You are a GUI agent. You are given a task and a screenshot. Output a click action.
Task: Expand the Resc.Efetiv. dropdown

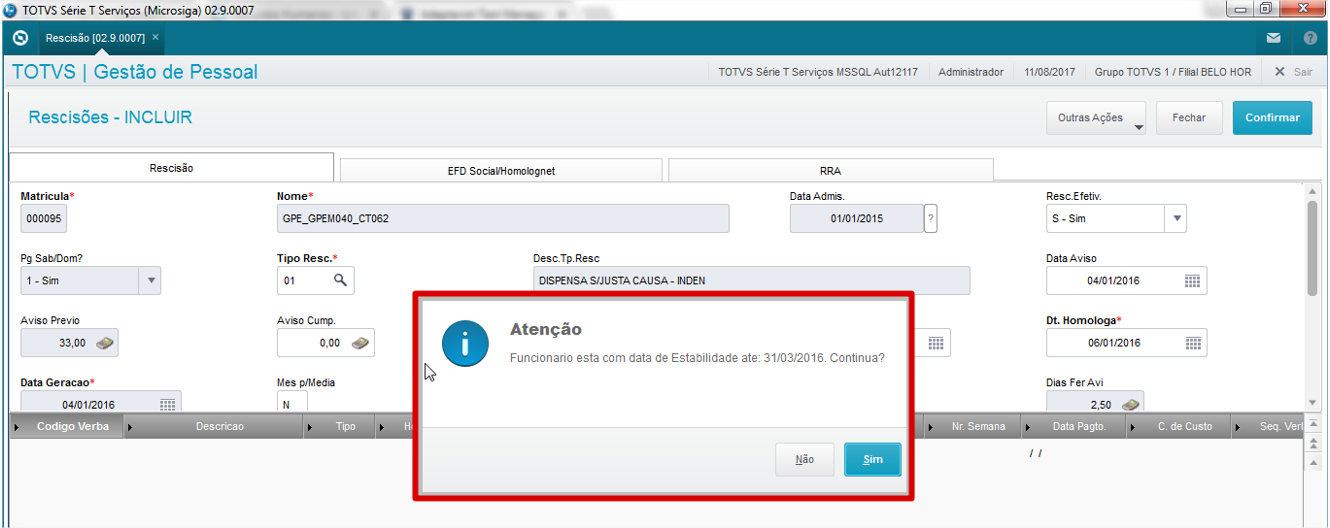coord(1176,219)
